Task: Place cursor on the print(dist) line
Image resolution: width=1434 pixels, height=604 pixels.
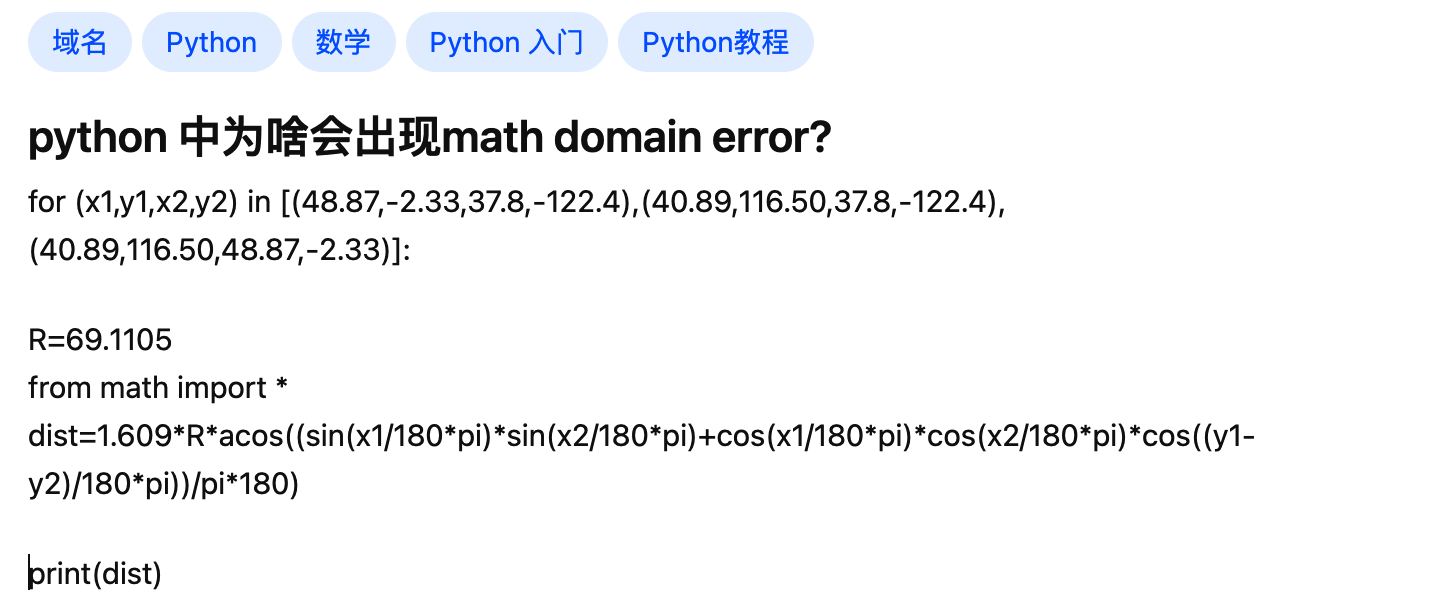Action: [x=95, y=573]
